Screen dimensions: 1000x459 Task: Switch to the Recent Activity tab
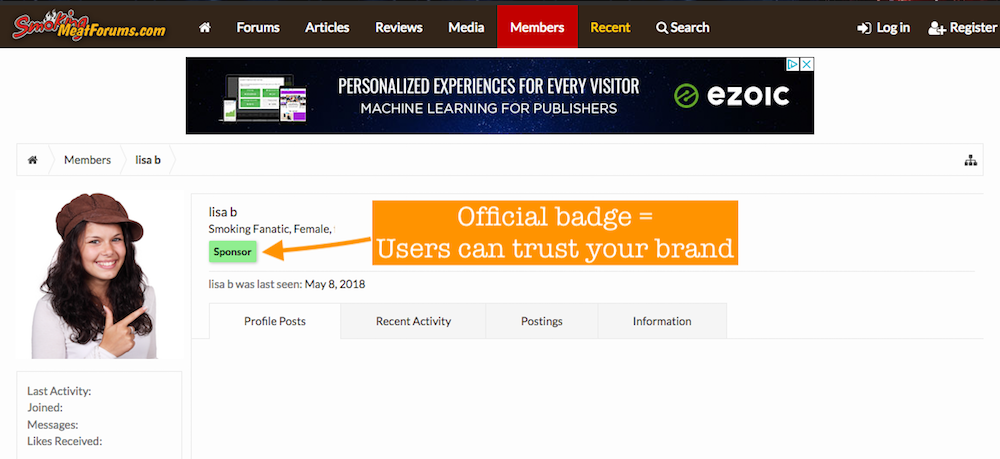tap(413, 321)
